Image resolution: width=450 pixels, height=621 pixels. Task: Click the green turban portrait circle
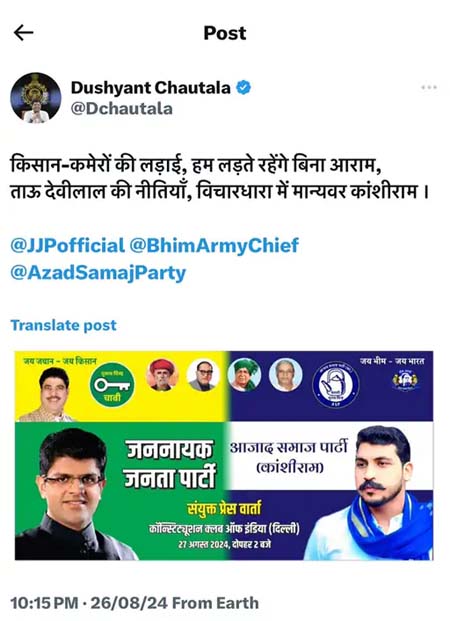tap(244, 375)
